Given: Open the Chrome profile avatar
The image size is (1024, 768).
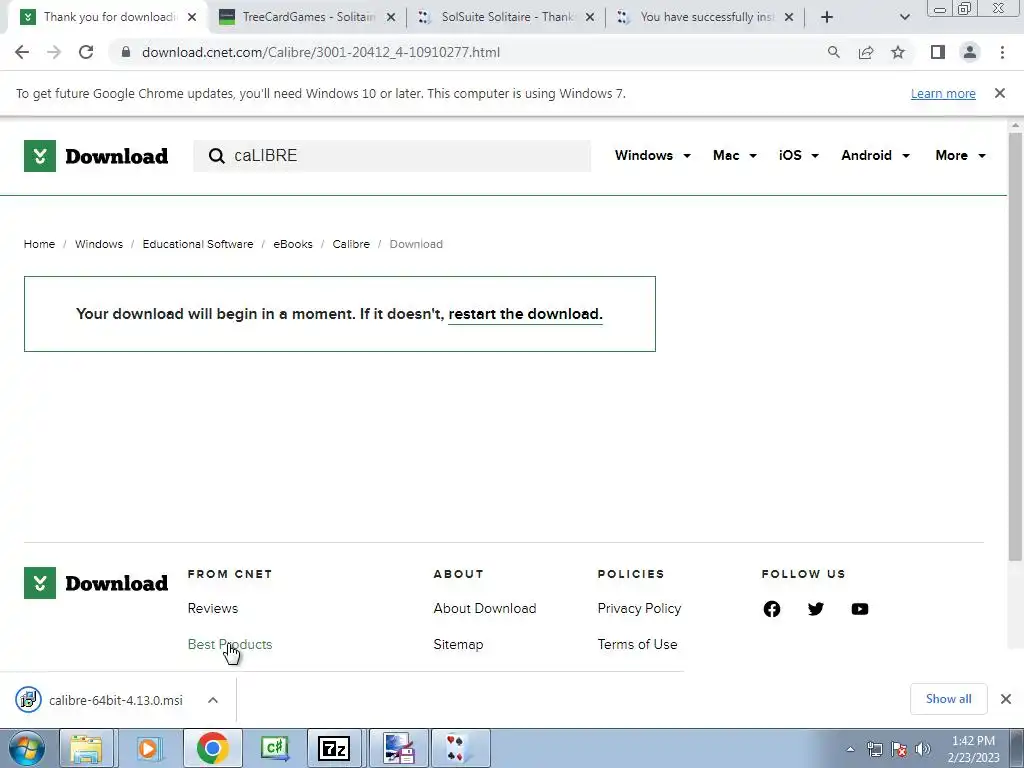Looking at the screenshot, I should (x=970, y=52).
